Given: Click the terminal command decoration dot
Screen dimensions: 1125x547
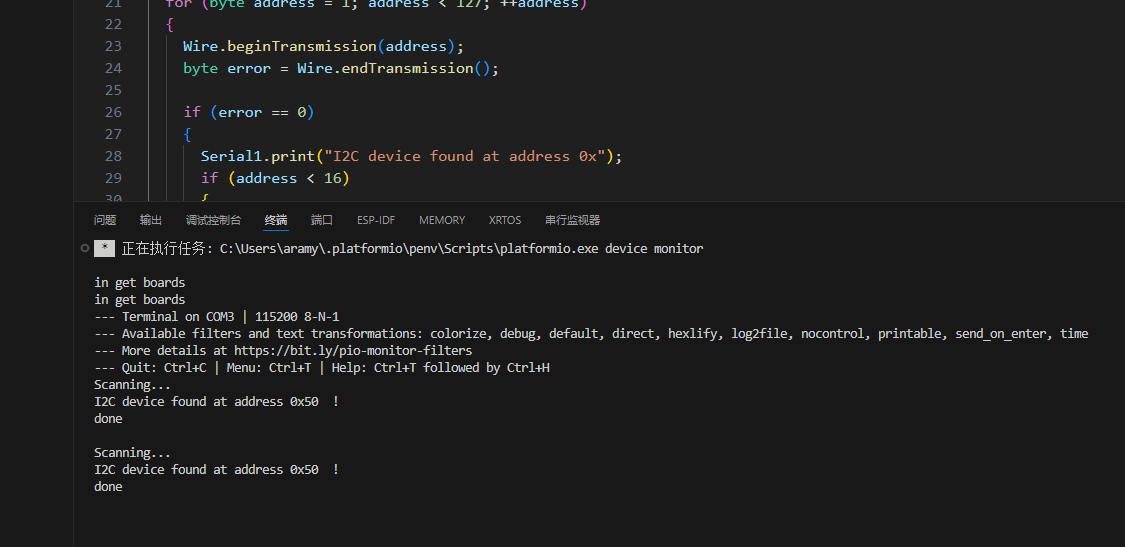Looking at the screenshot, I should click(84, 246).
